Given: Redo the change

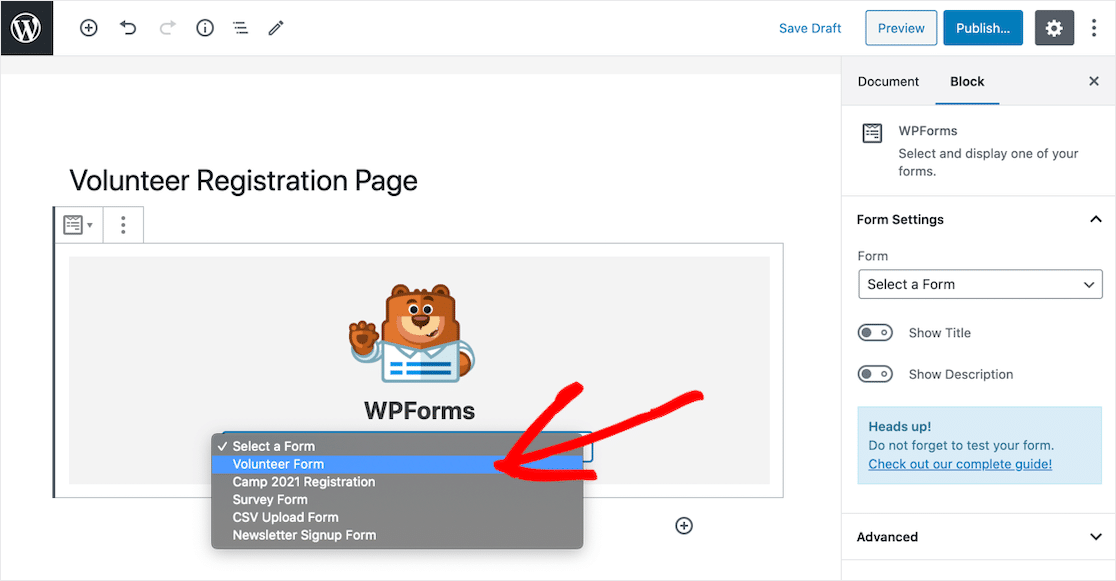Looking at the screenshot, I should click(167, 28).
